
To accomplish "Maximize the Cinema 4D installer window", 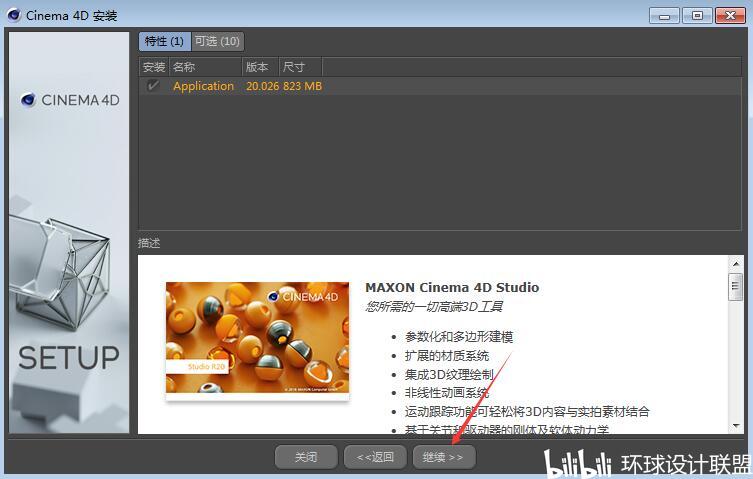I will [697, 16].
